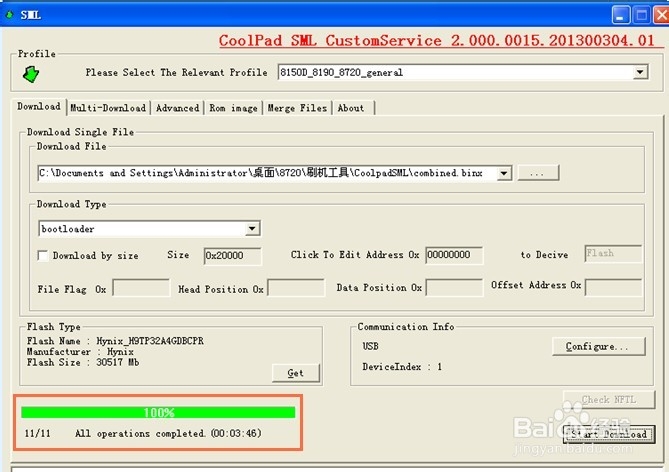Screen dimensions: 669x472
Task: Open the Configure... communication button
Action: [x=599, y=346]
